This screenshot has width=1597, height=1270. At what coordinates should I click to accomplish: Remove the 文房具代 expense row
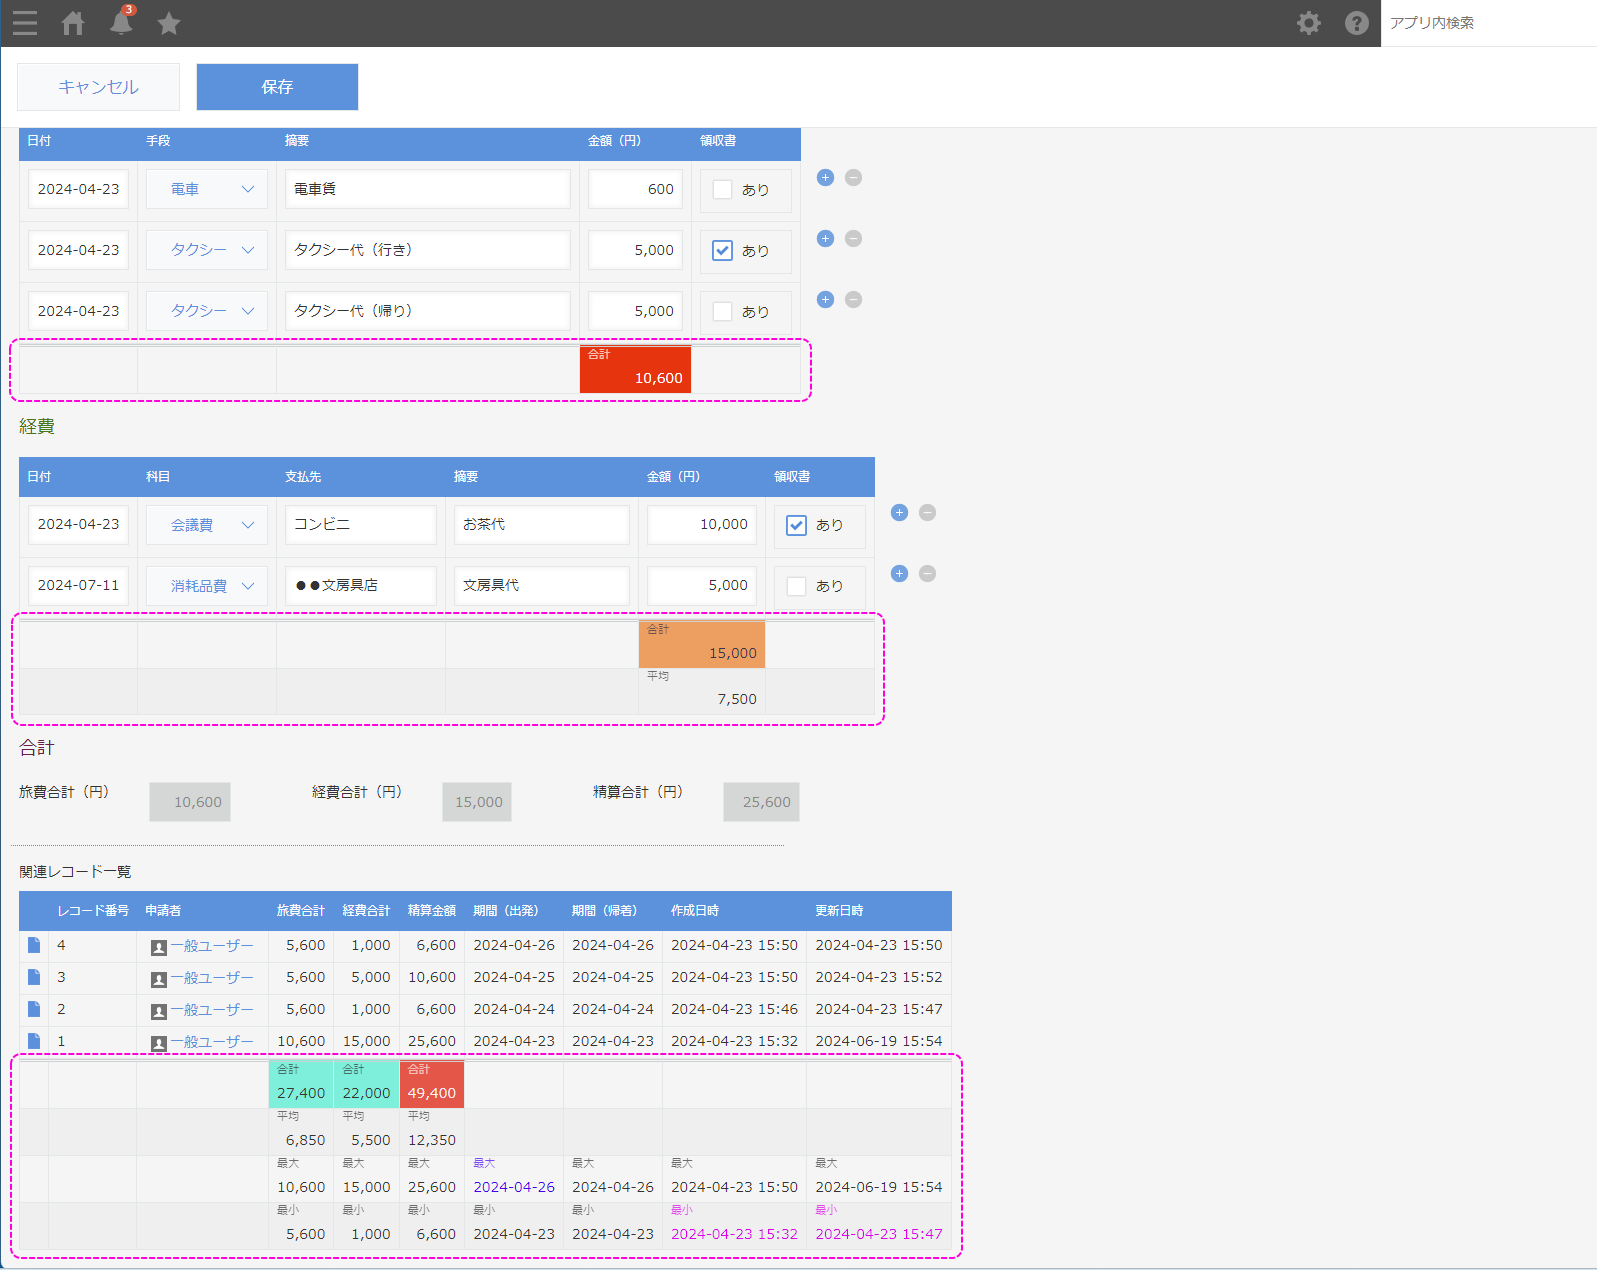(927, 574)
